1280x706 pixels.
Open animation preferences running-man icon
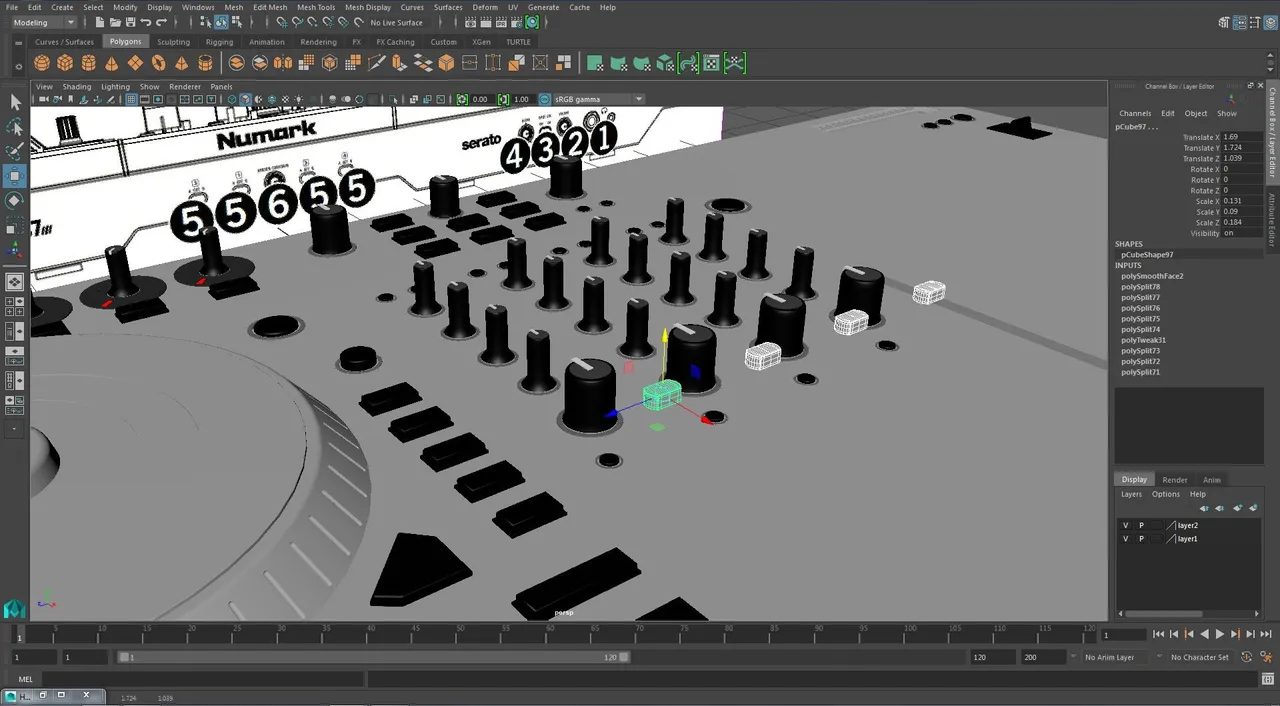click(1264, 657)
